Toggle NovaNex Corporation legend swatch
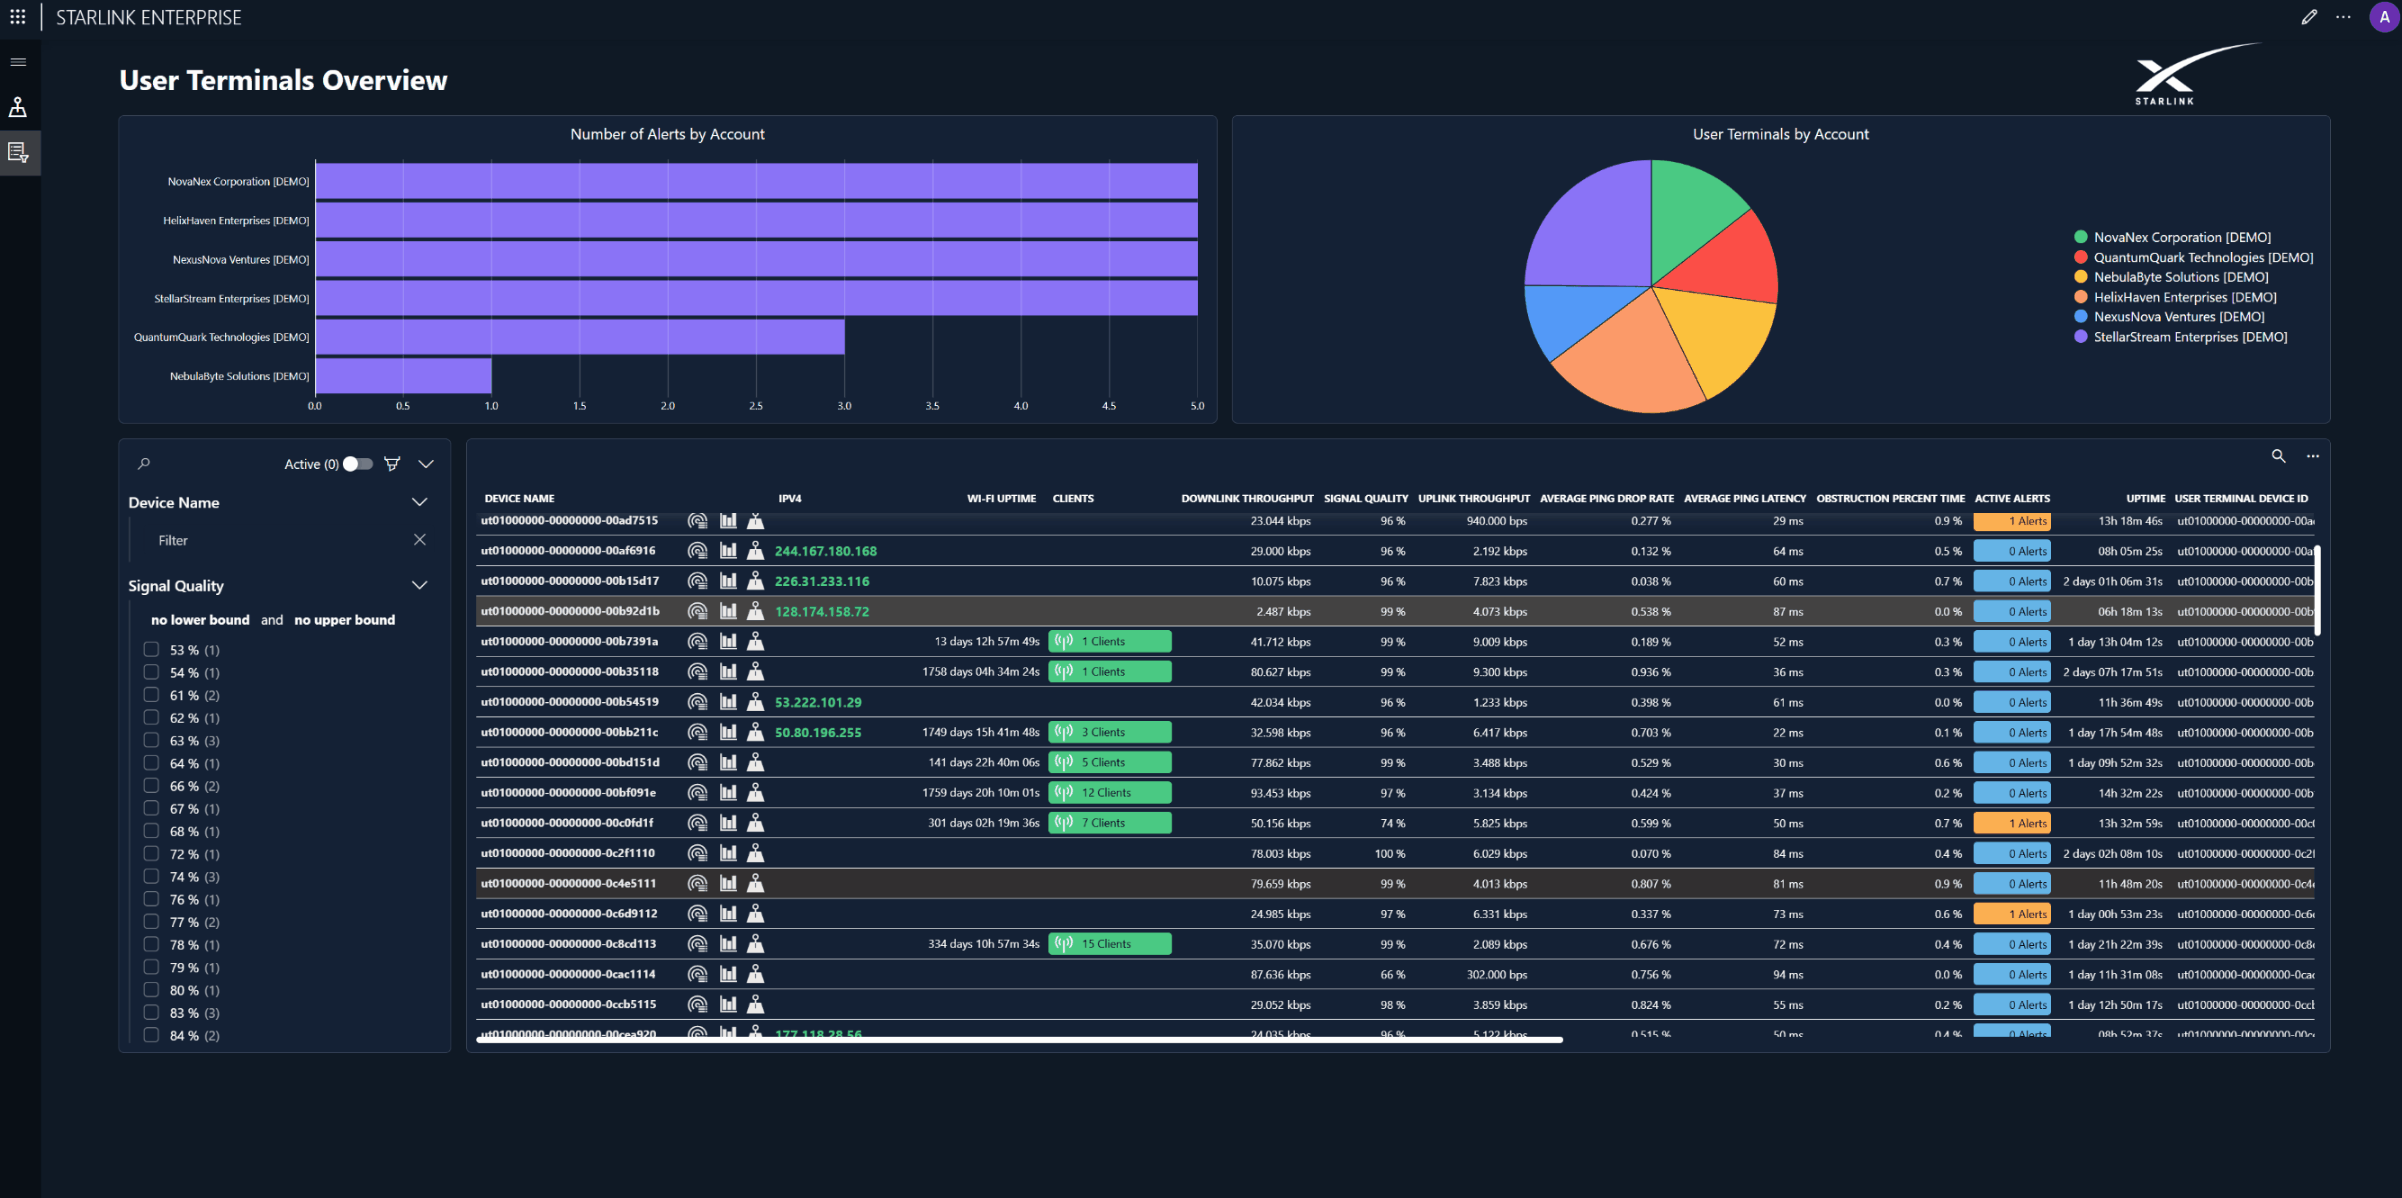 (2081, 237)
